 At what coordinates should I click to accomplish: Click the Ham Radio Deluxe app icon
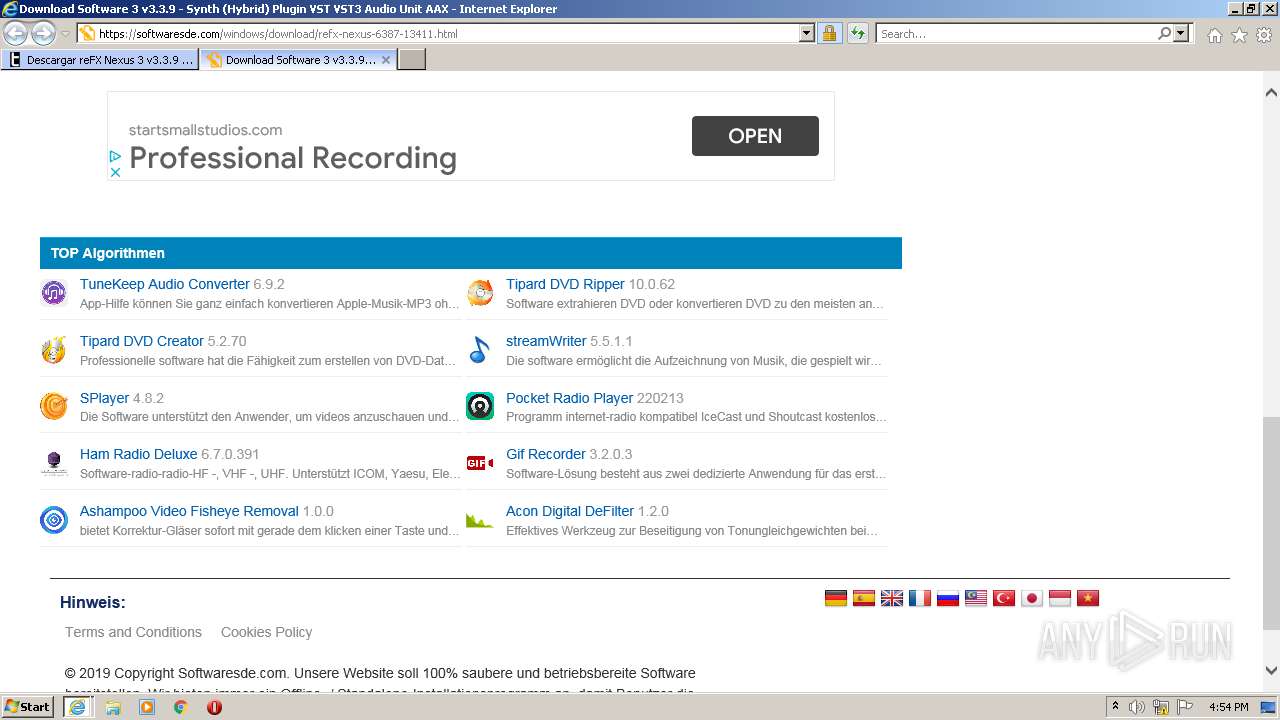(x=53, y=463)
